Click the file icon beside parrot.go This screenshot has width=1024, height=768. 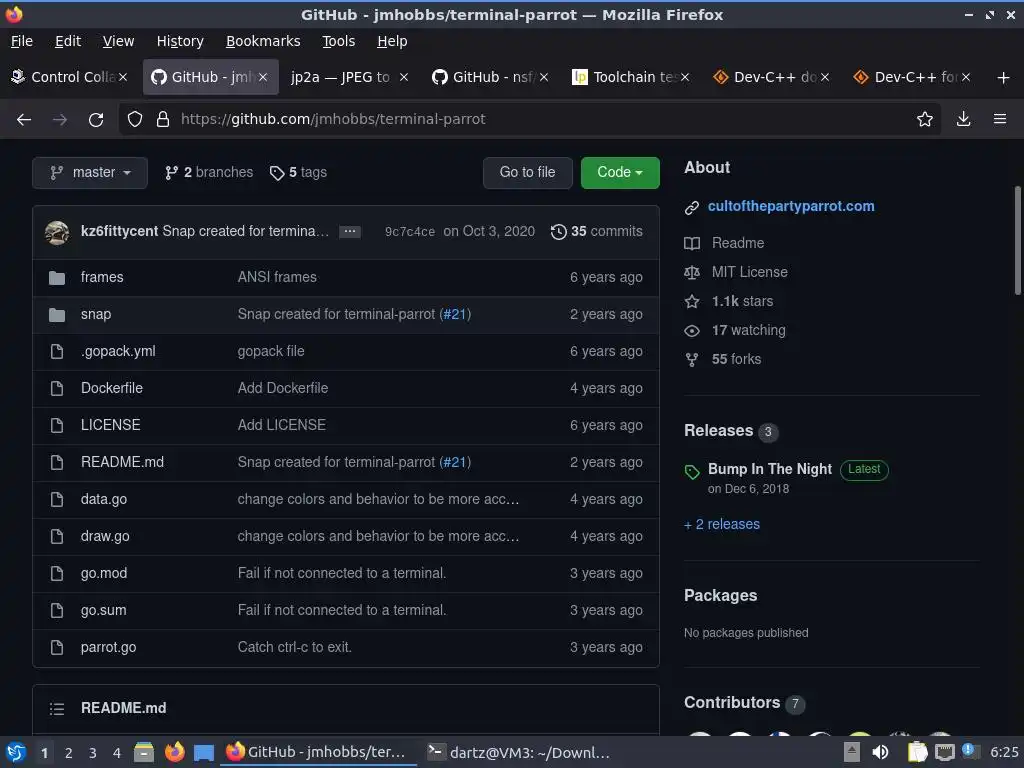coord(57,648)
